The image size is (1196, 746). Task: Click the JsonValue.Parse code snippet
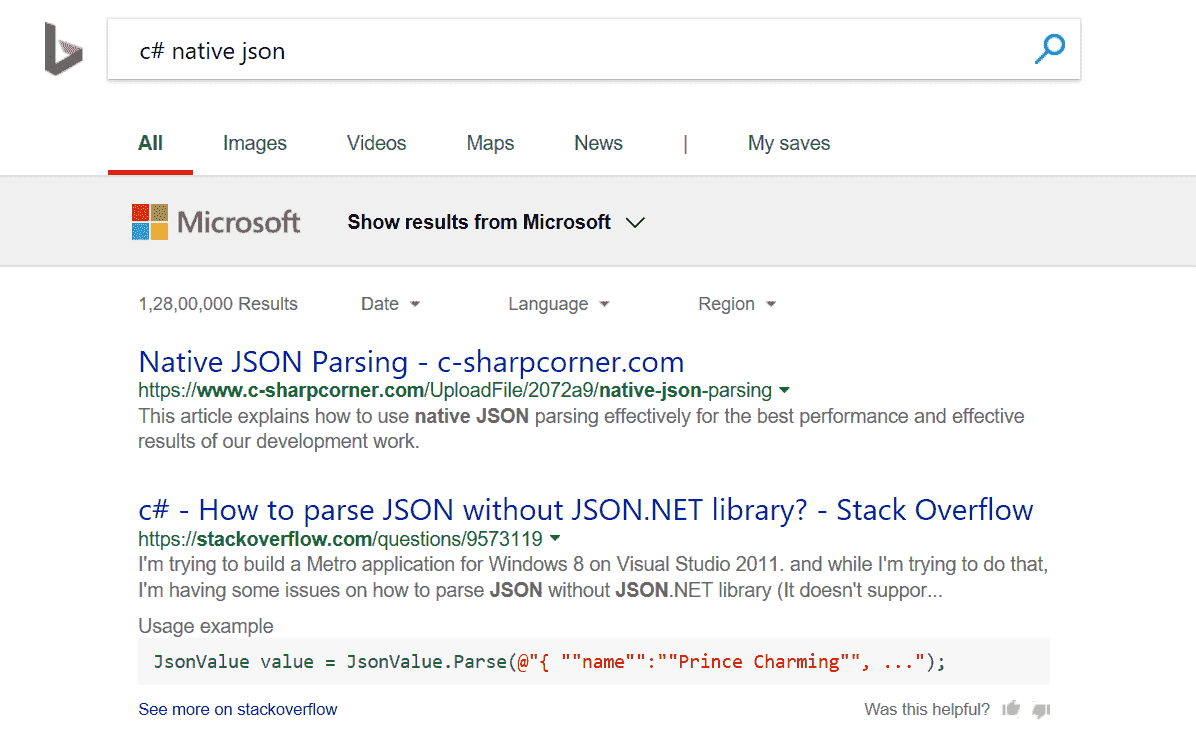point(594,661)
